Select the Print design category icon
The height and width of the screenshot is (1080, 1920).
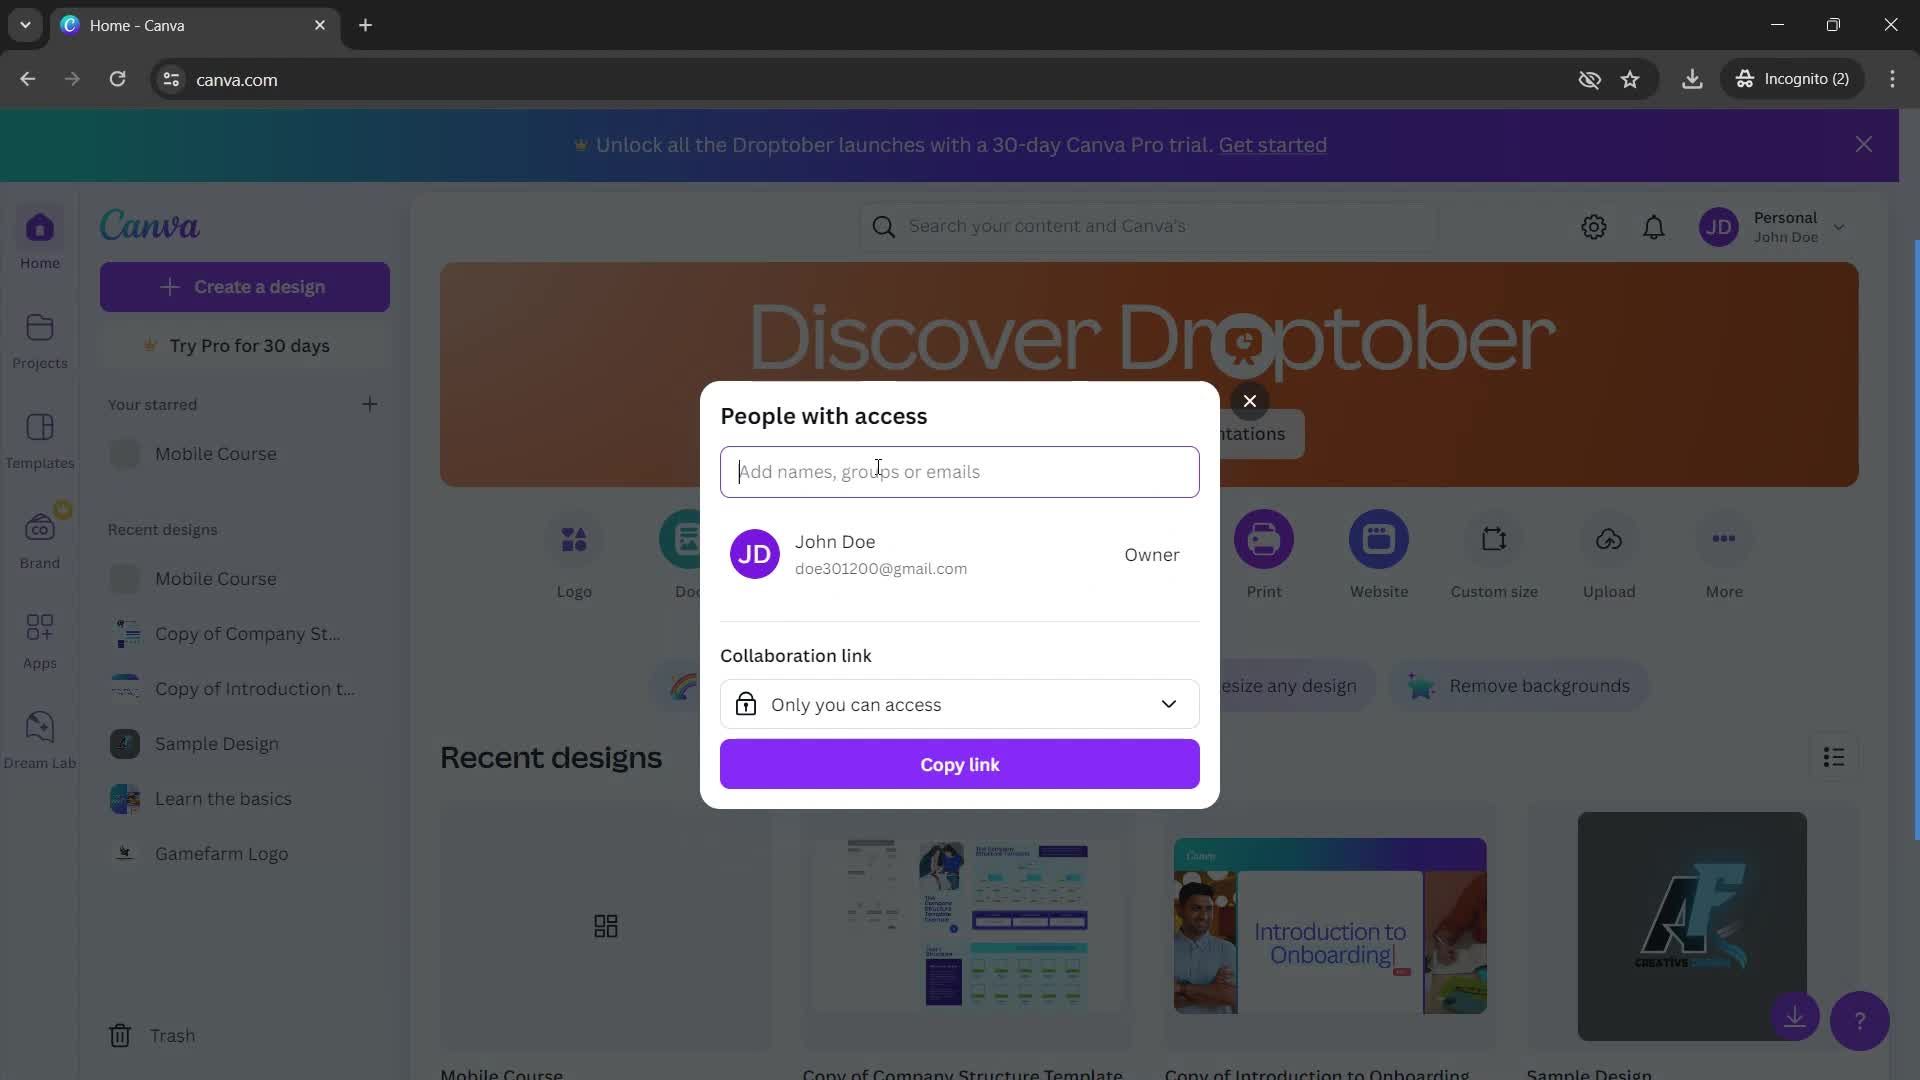[x=1263, y=538]
